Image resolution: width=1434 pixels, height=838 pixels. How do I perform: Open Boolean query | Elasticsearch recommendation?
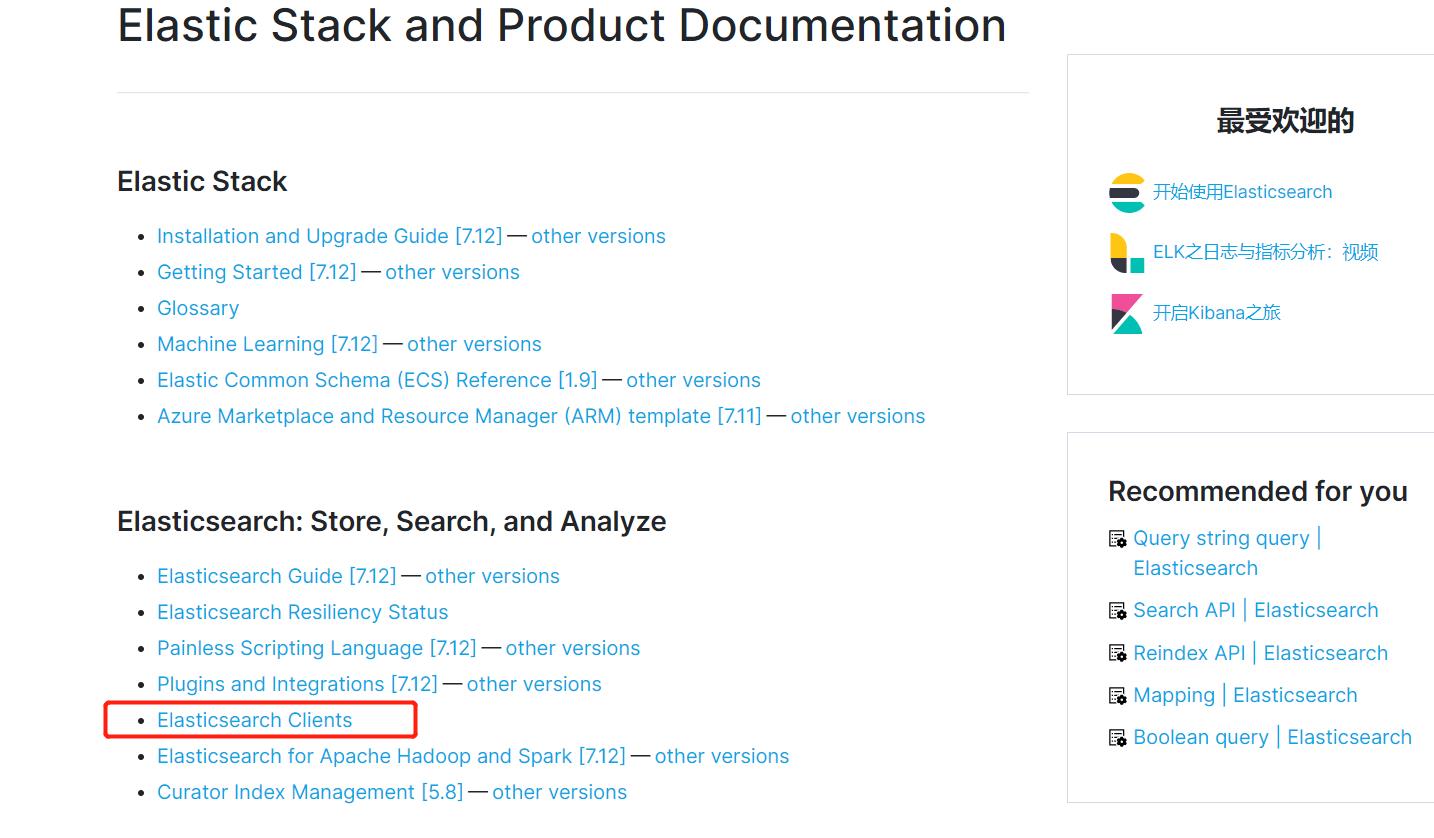(1272, 737)
